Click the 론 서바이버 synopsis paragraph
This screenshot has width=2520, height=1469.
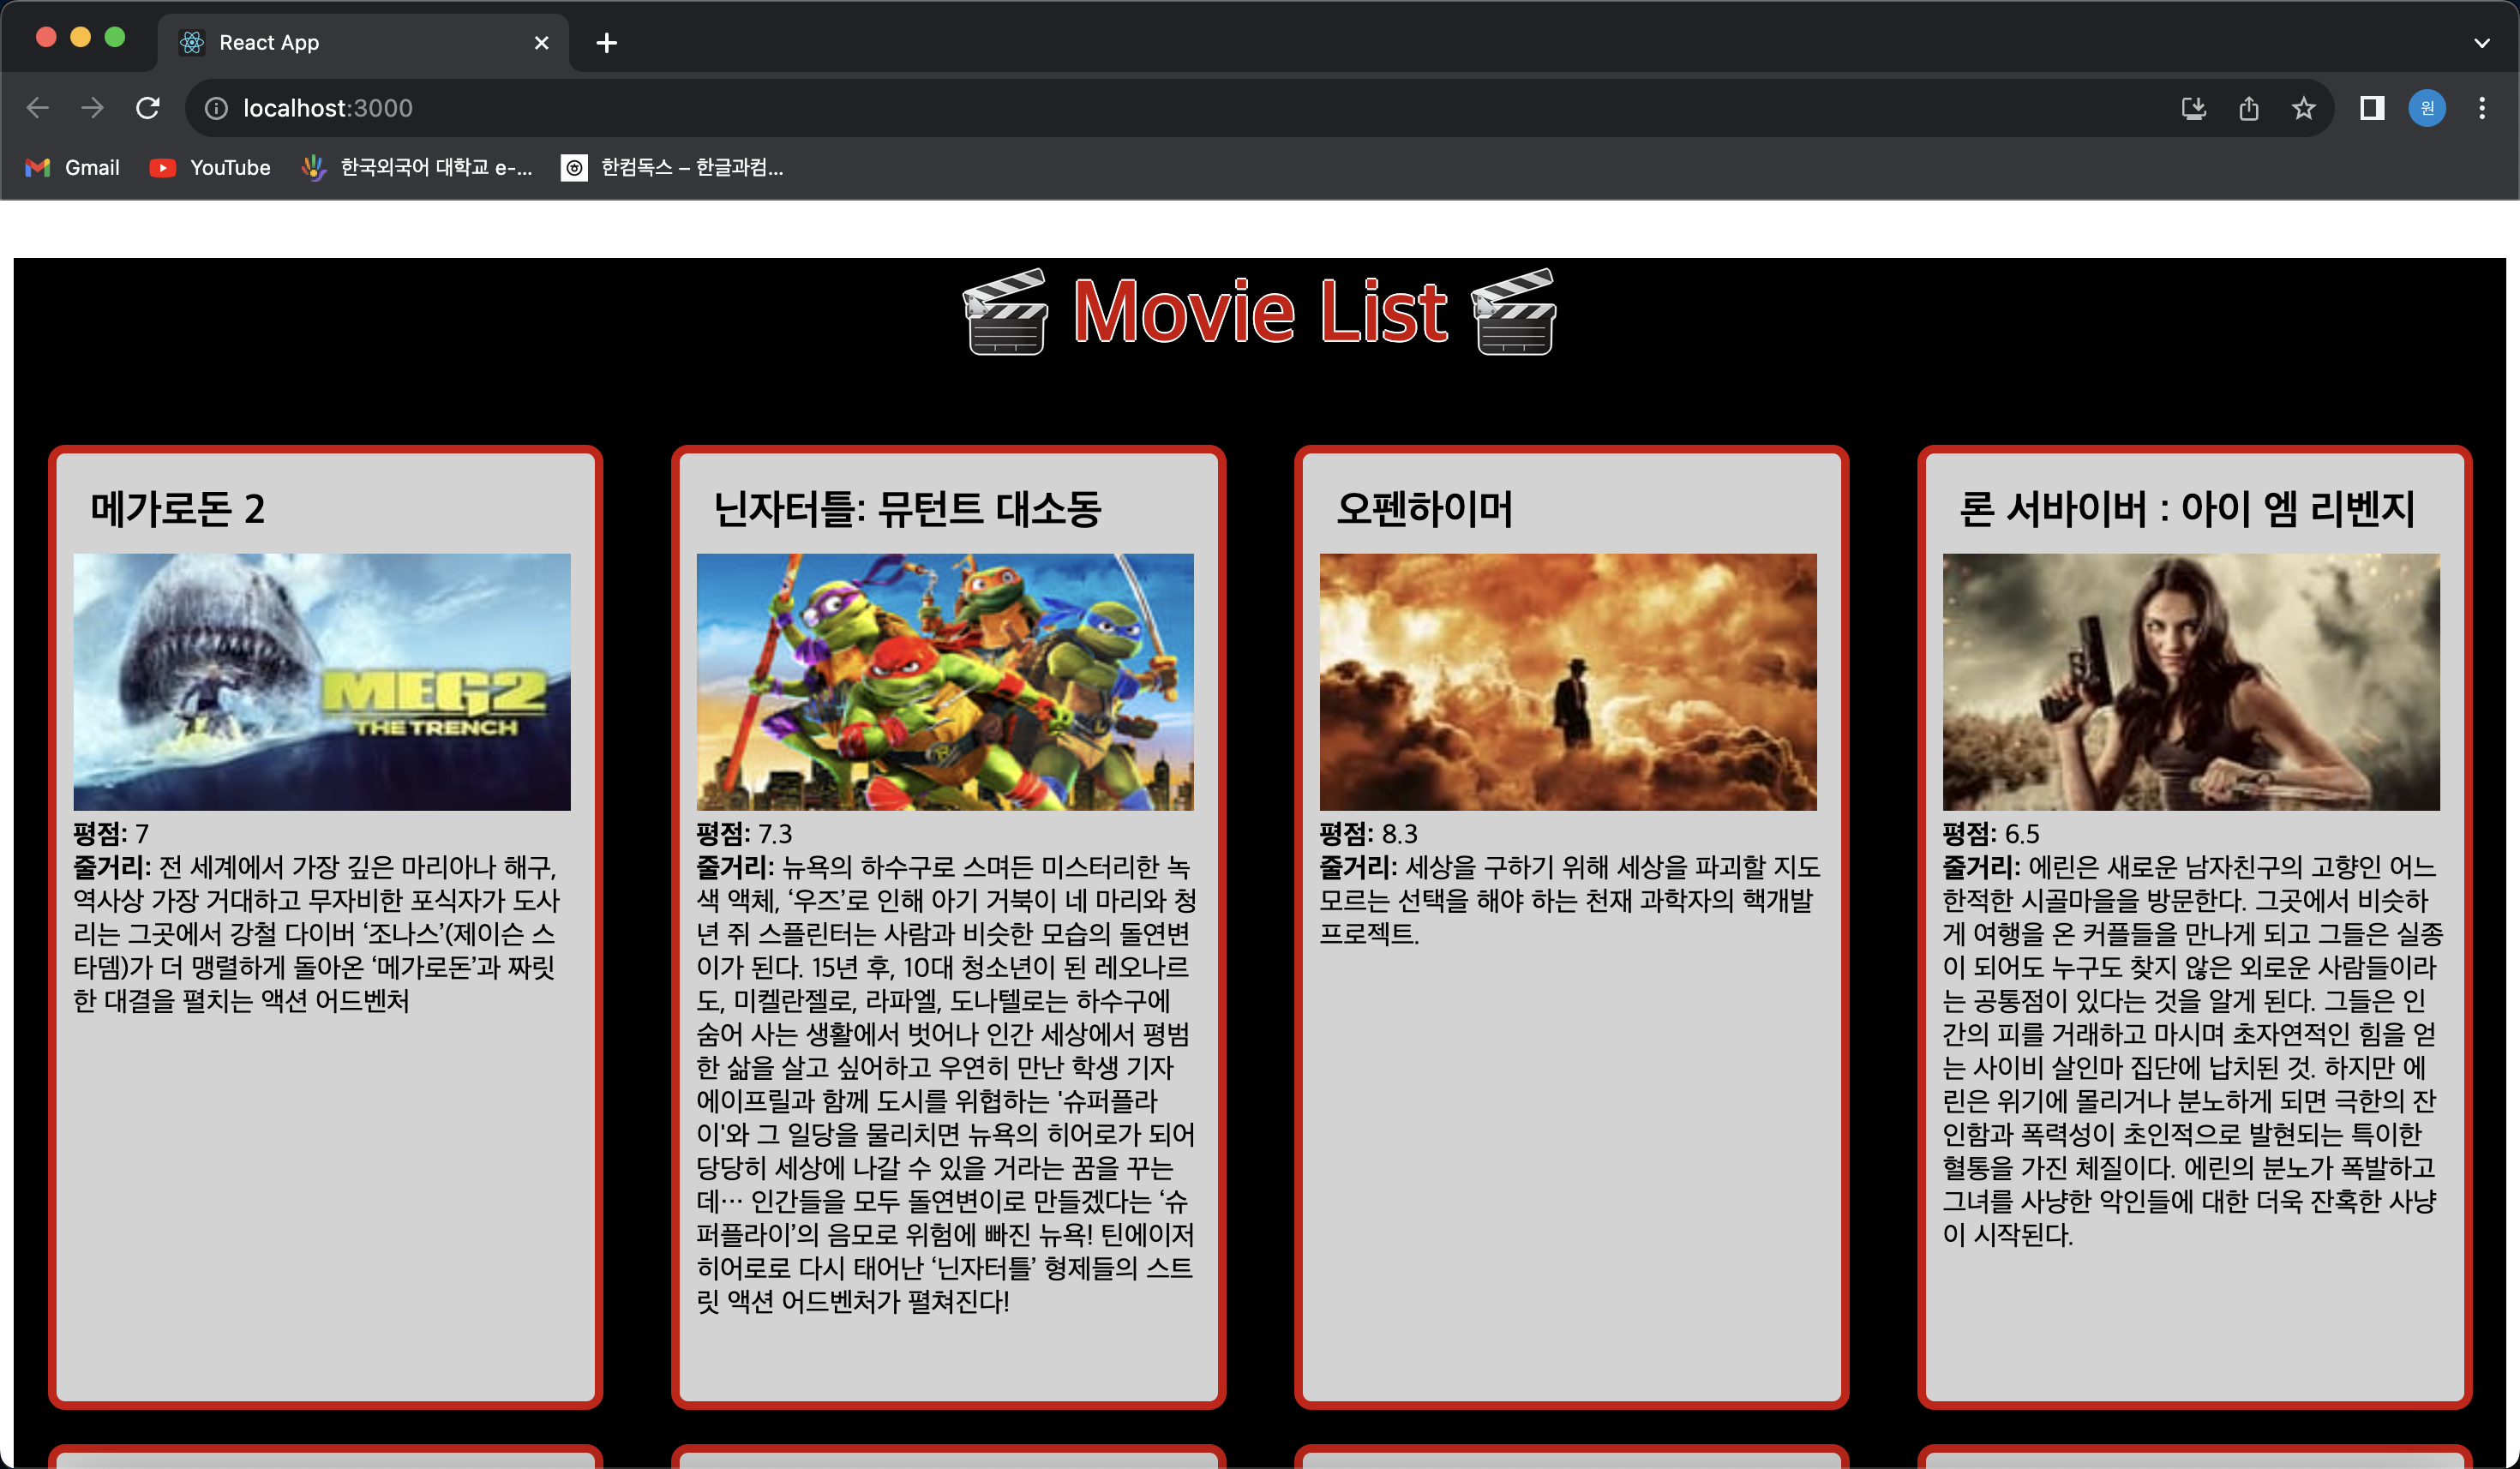(x=2192, y=1050)
